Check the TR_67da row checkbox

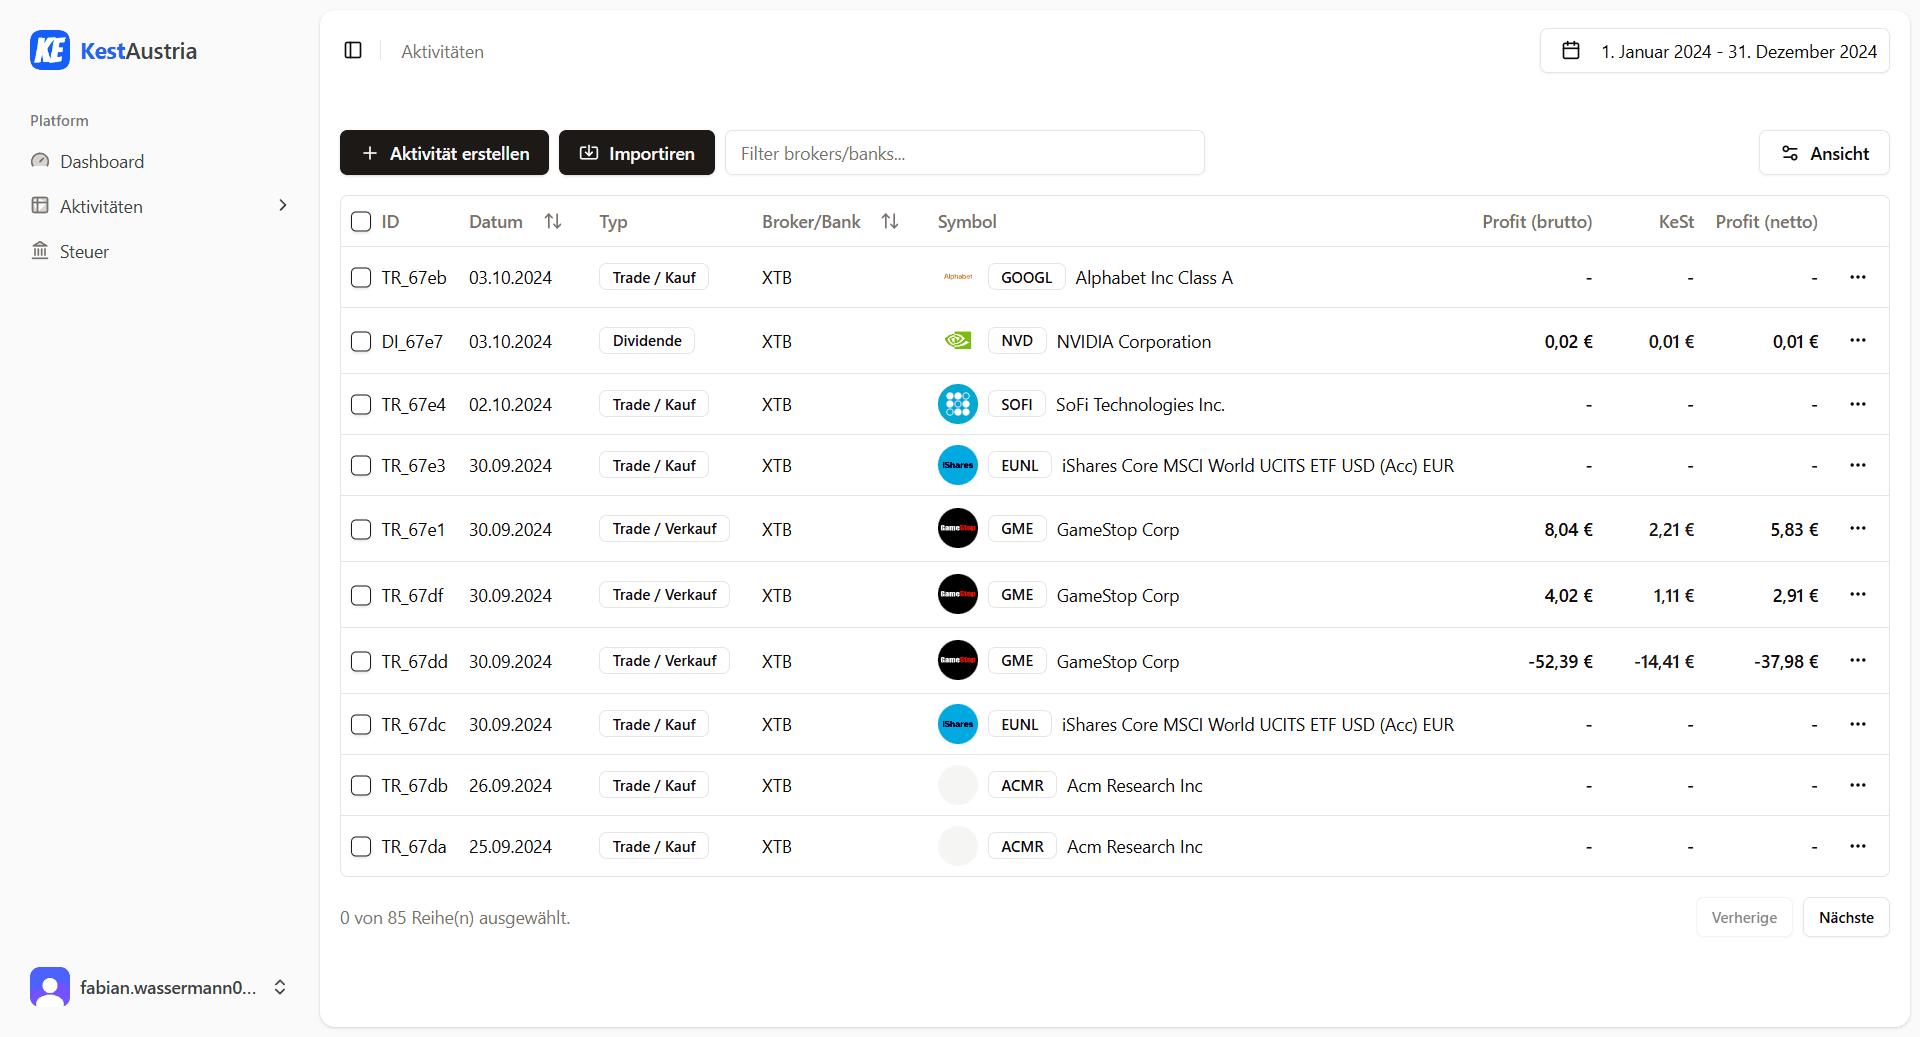tap(361, 846)
